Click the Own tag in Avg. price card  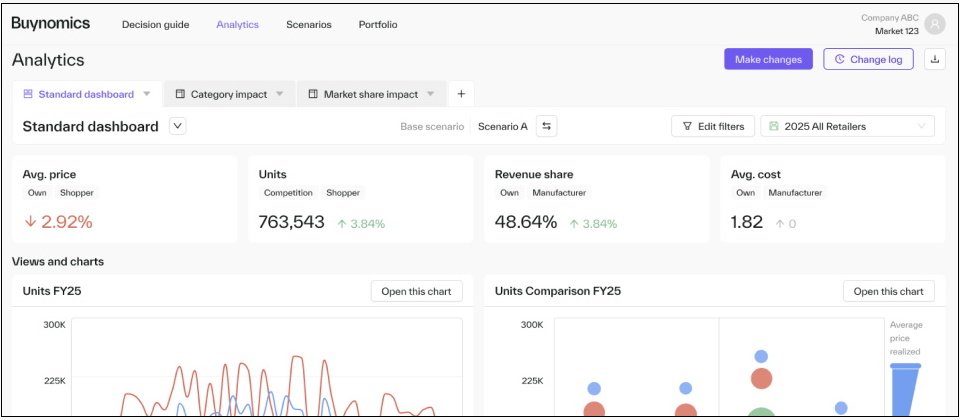[x=37, y=193]
